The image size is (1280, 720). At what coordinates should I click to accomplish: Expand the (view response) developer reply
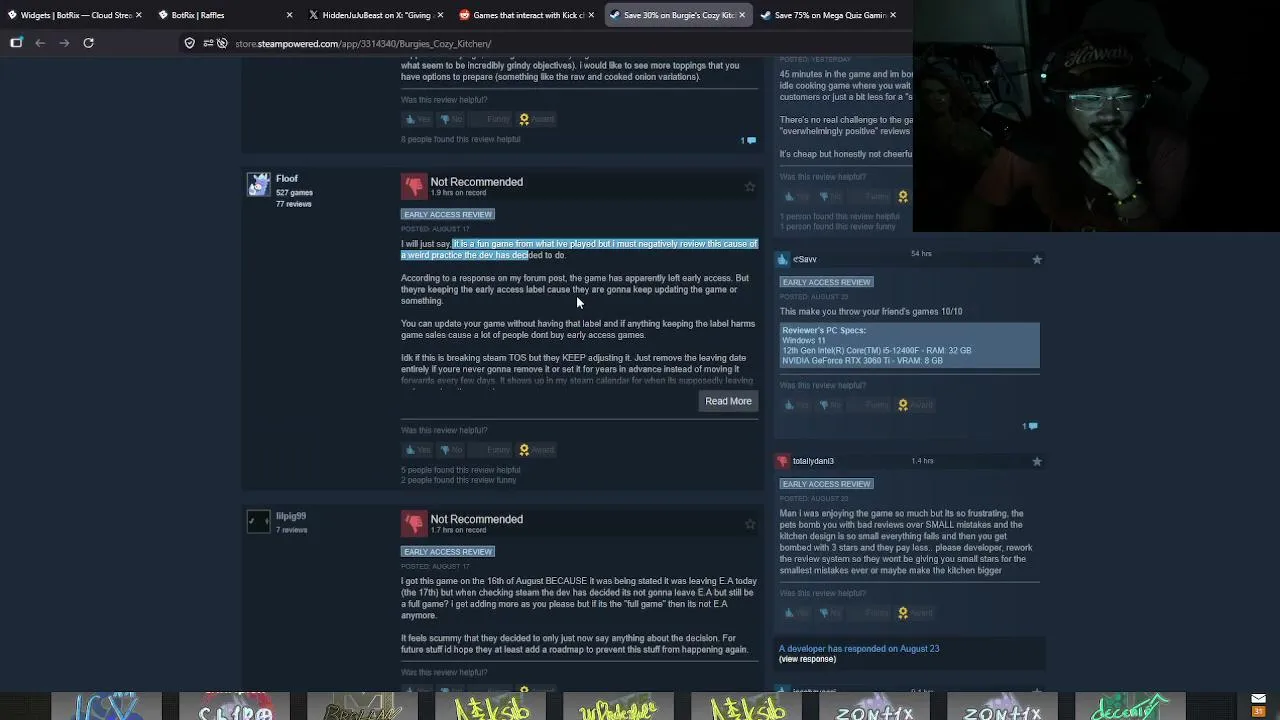coord(807,660)
